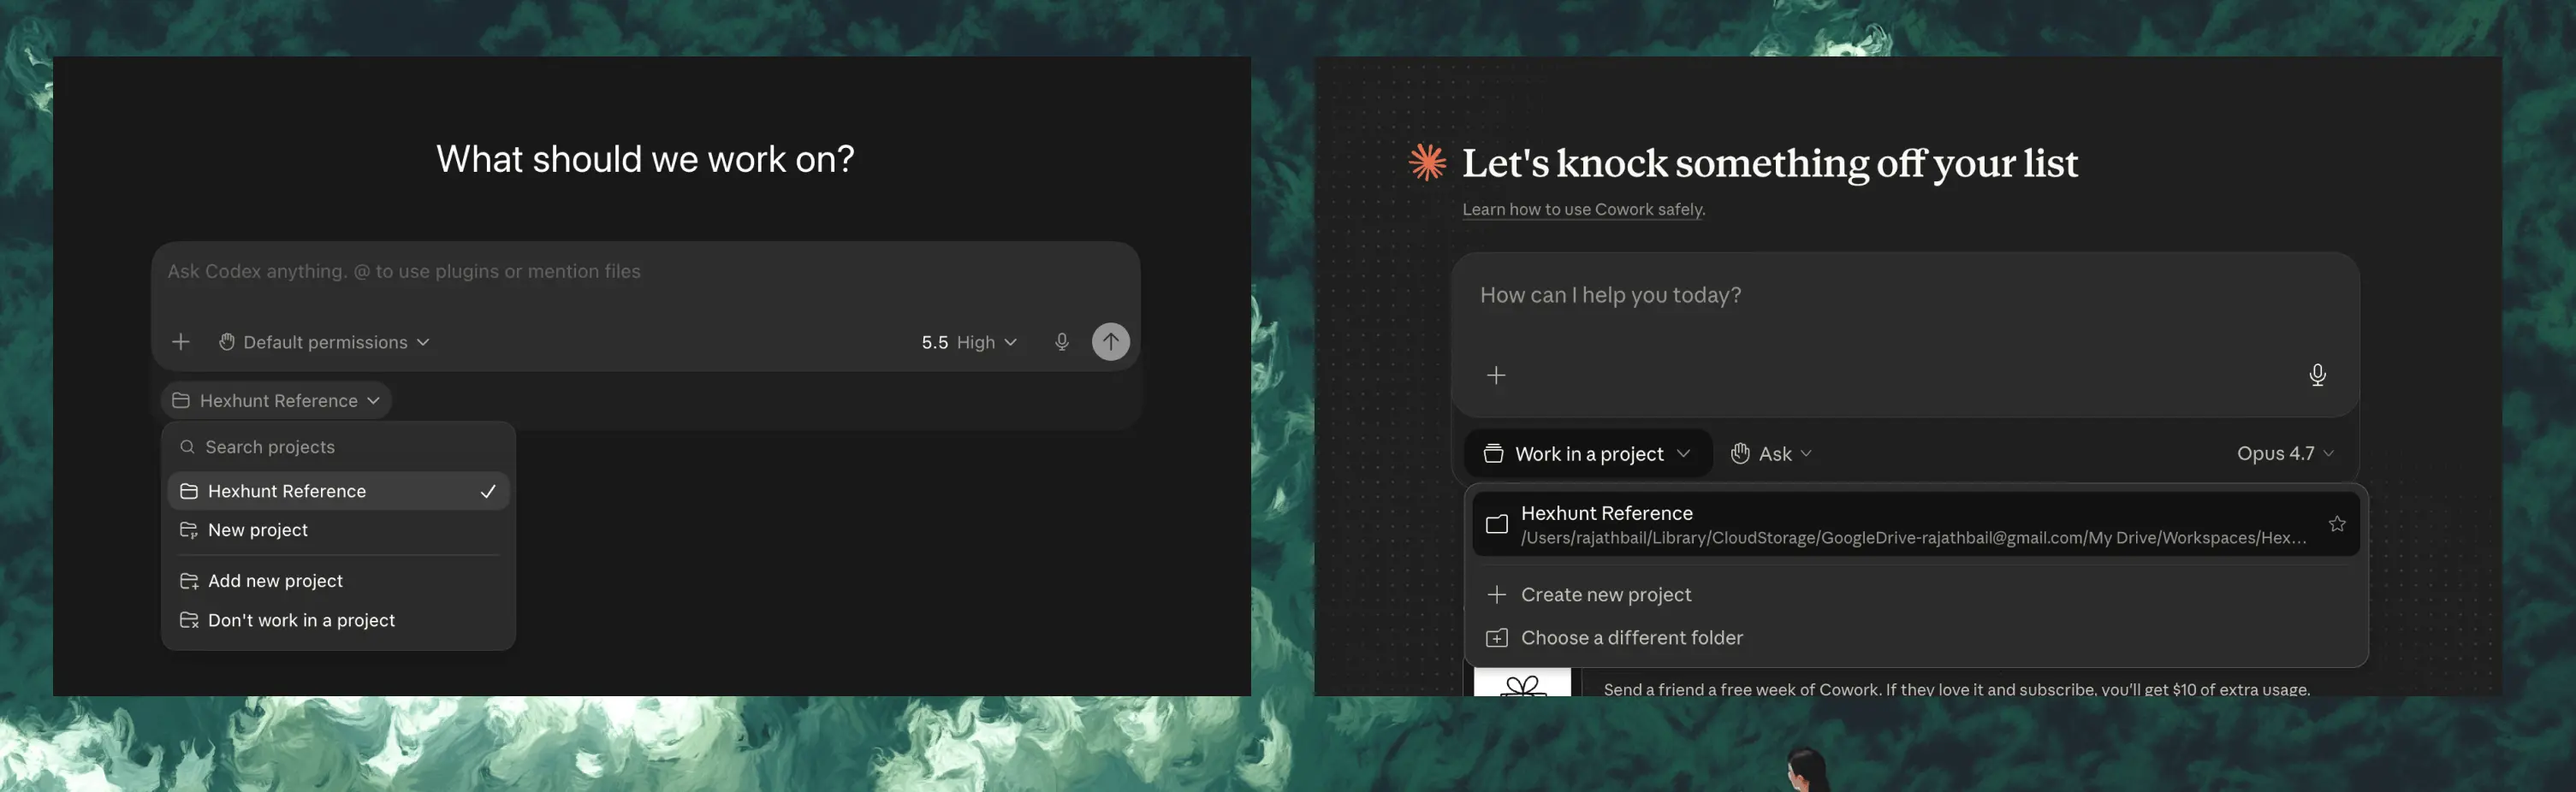Click the gift thumbnail in referral banner
This screenshot has width=2576, height=792.
1522,682
